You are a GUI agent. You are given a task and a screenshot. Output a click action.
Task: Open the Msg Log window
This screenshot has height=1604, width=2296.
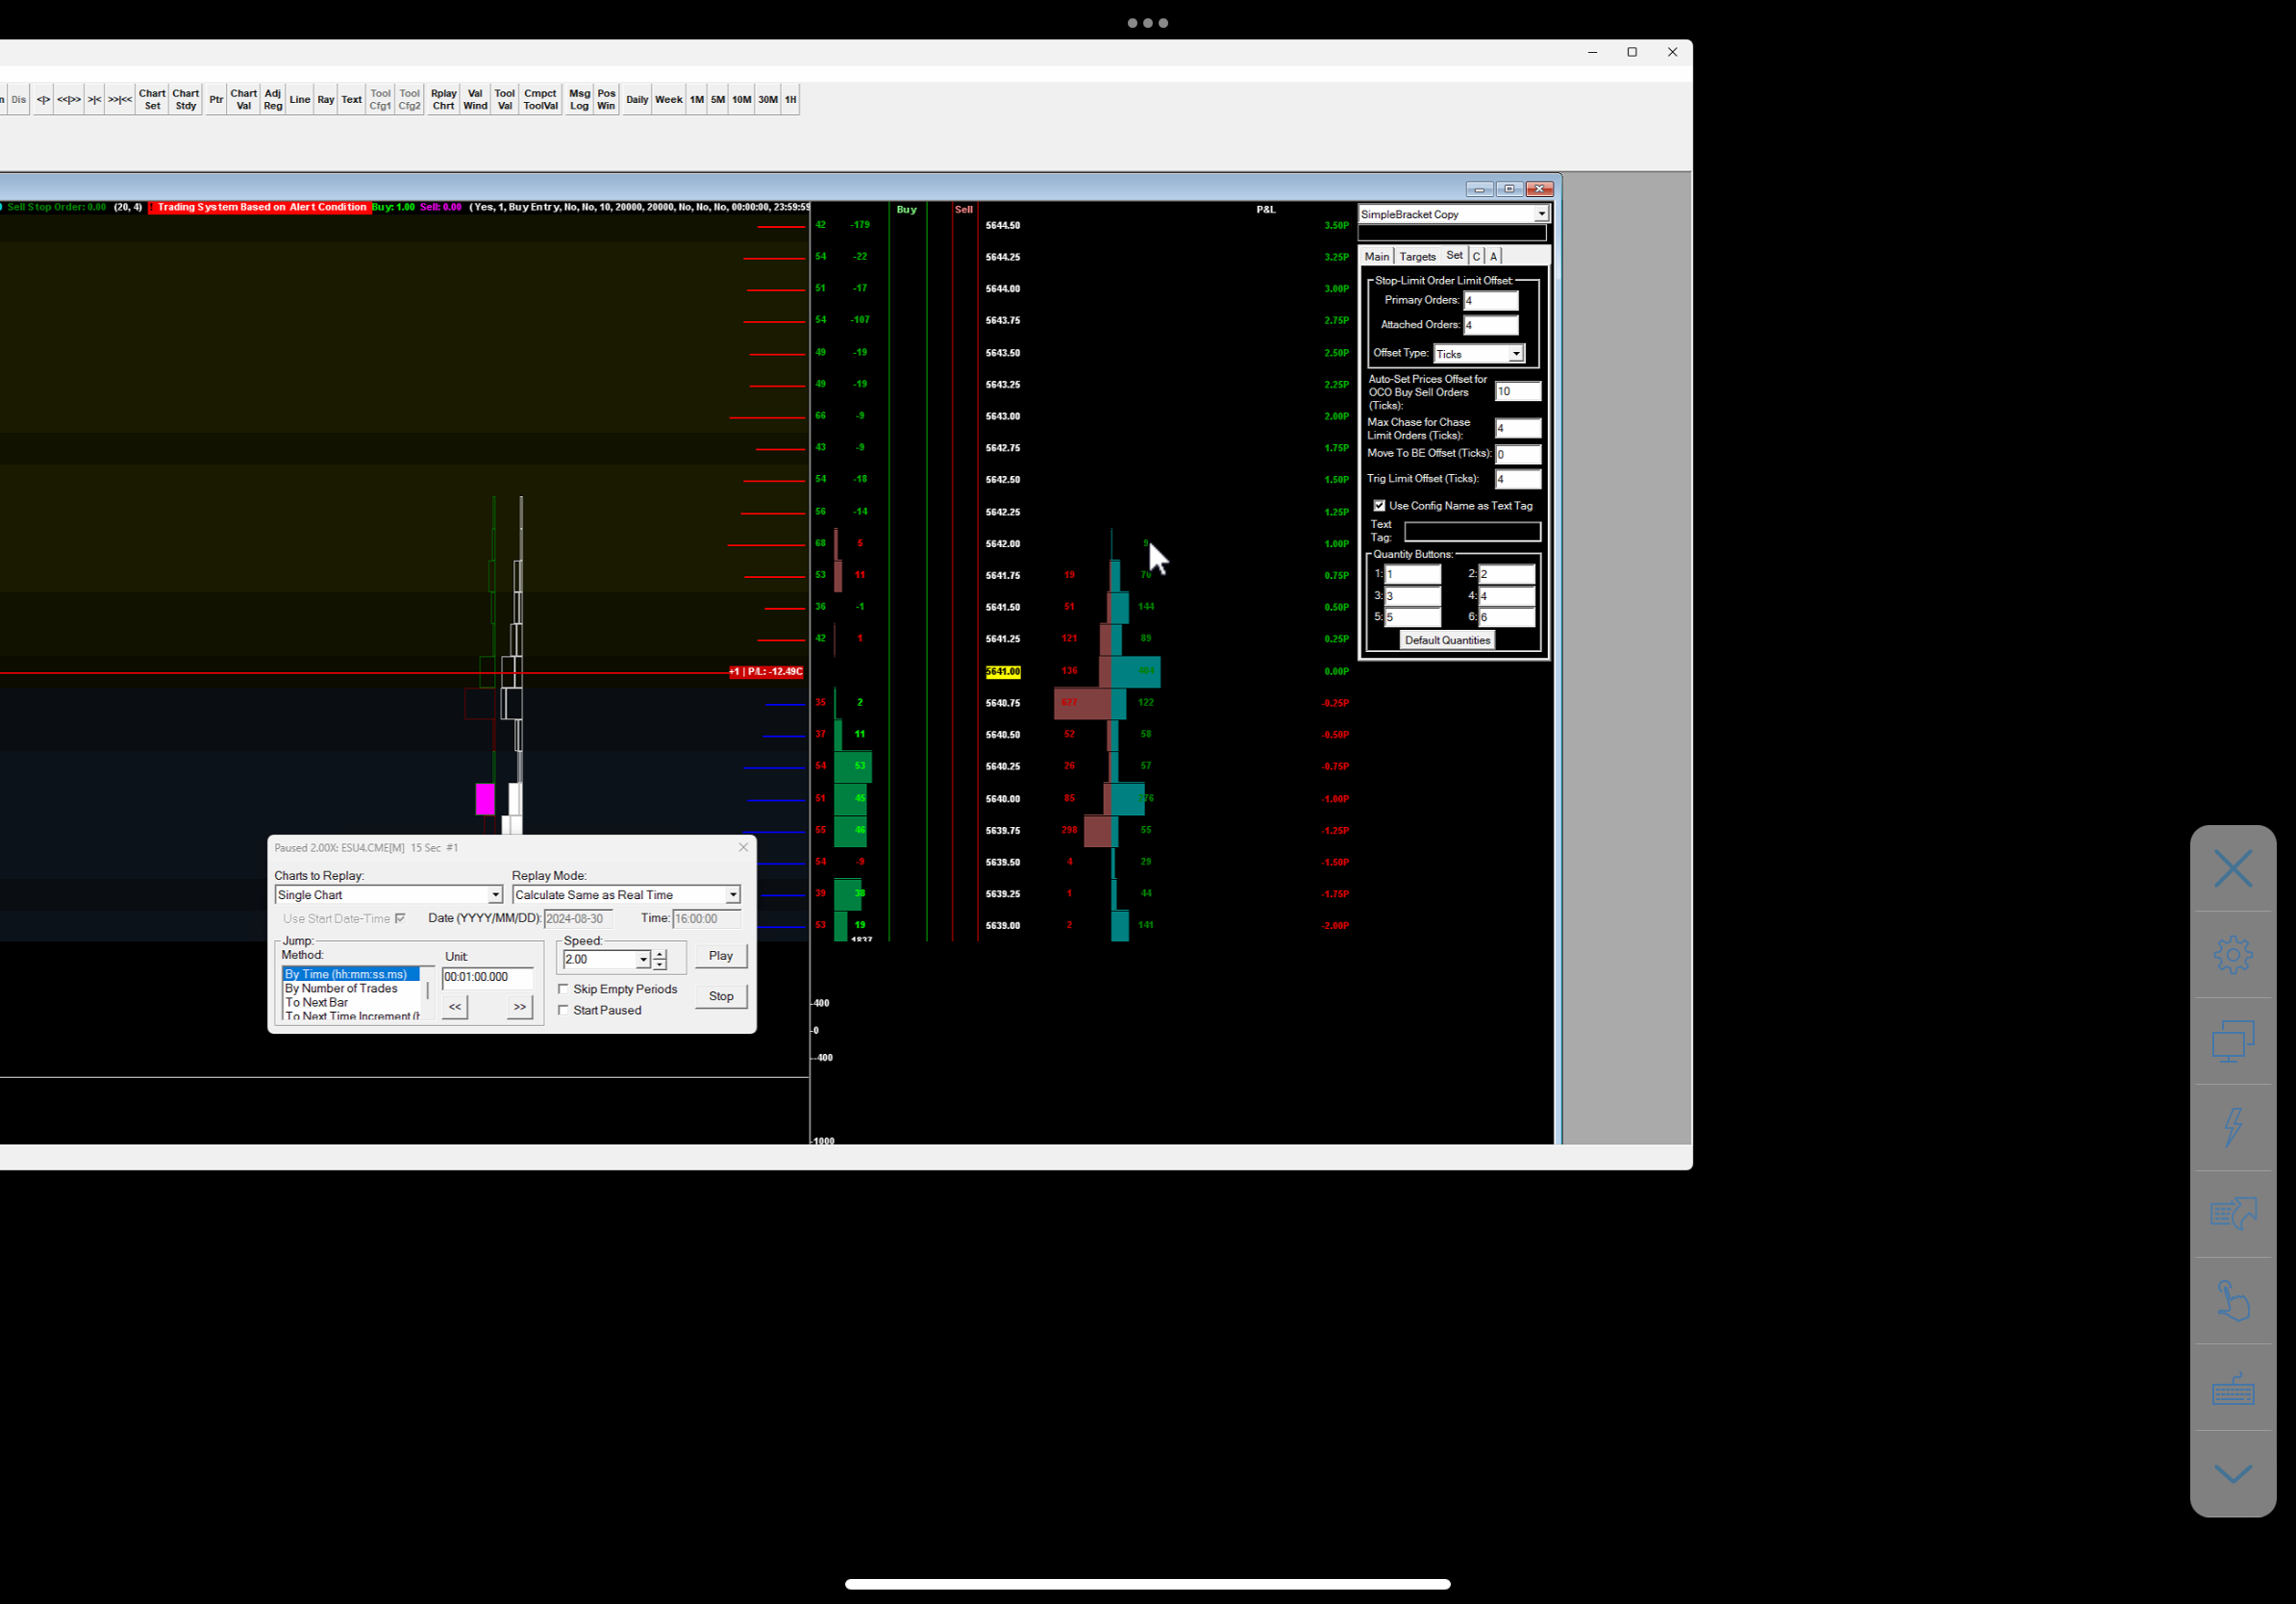tap(579, 99)
